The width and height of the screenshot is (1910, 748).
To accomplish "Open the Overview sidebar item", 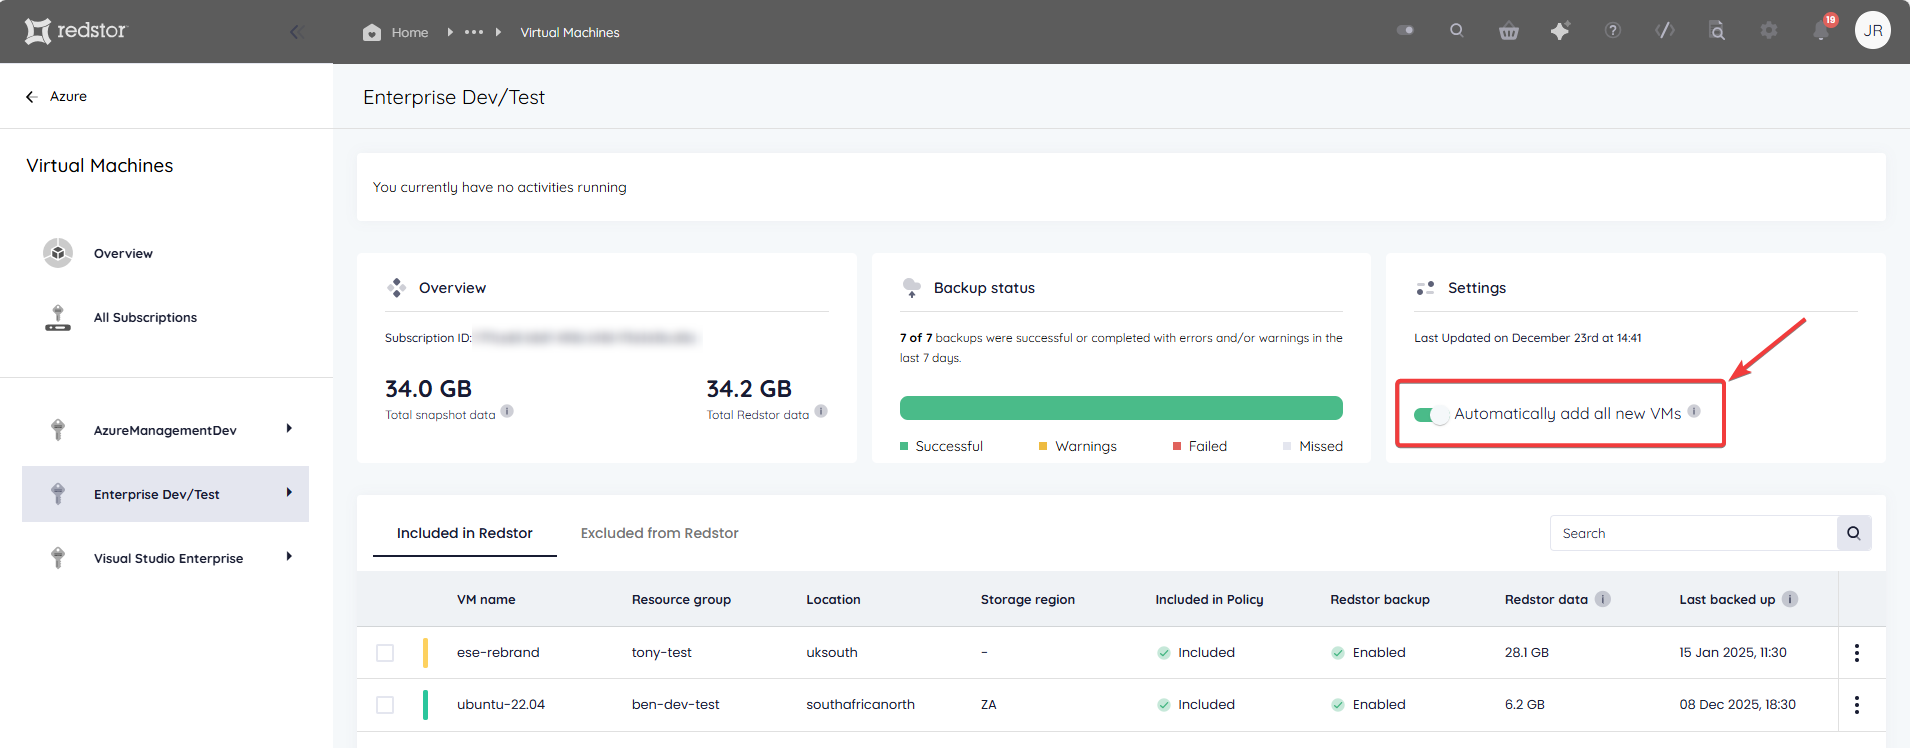I will [x=123, y=254].
